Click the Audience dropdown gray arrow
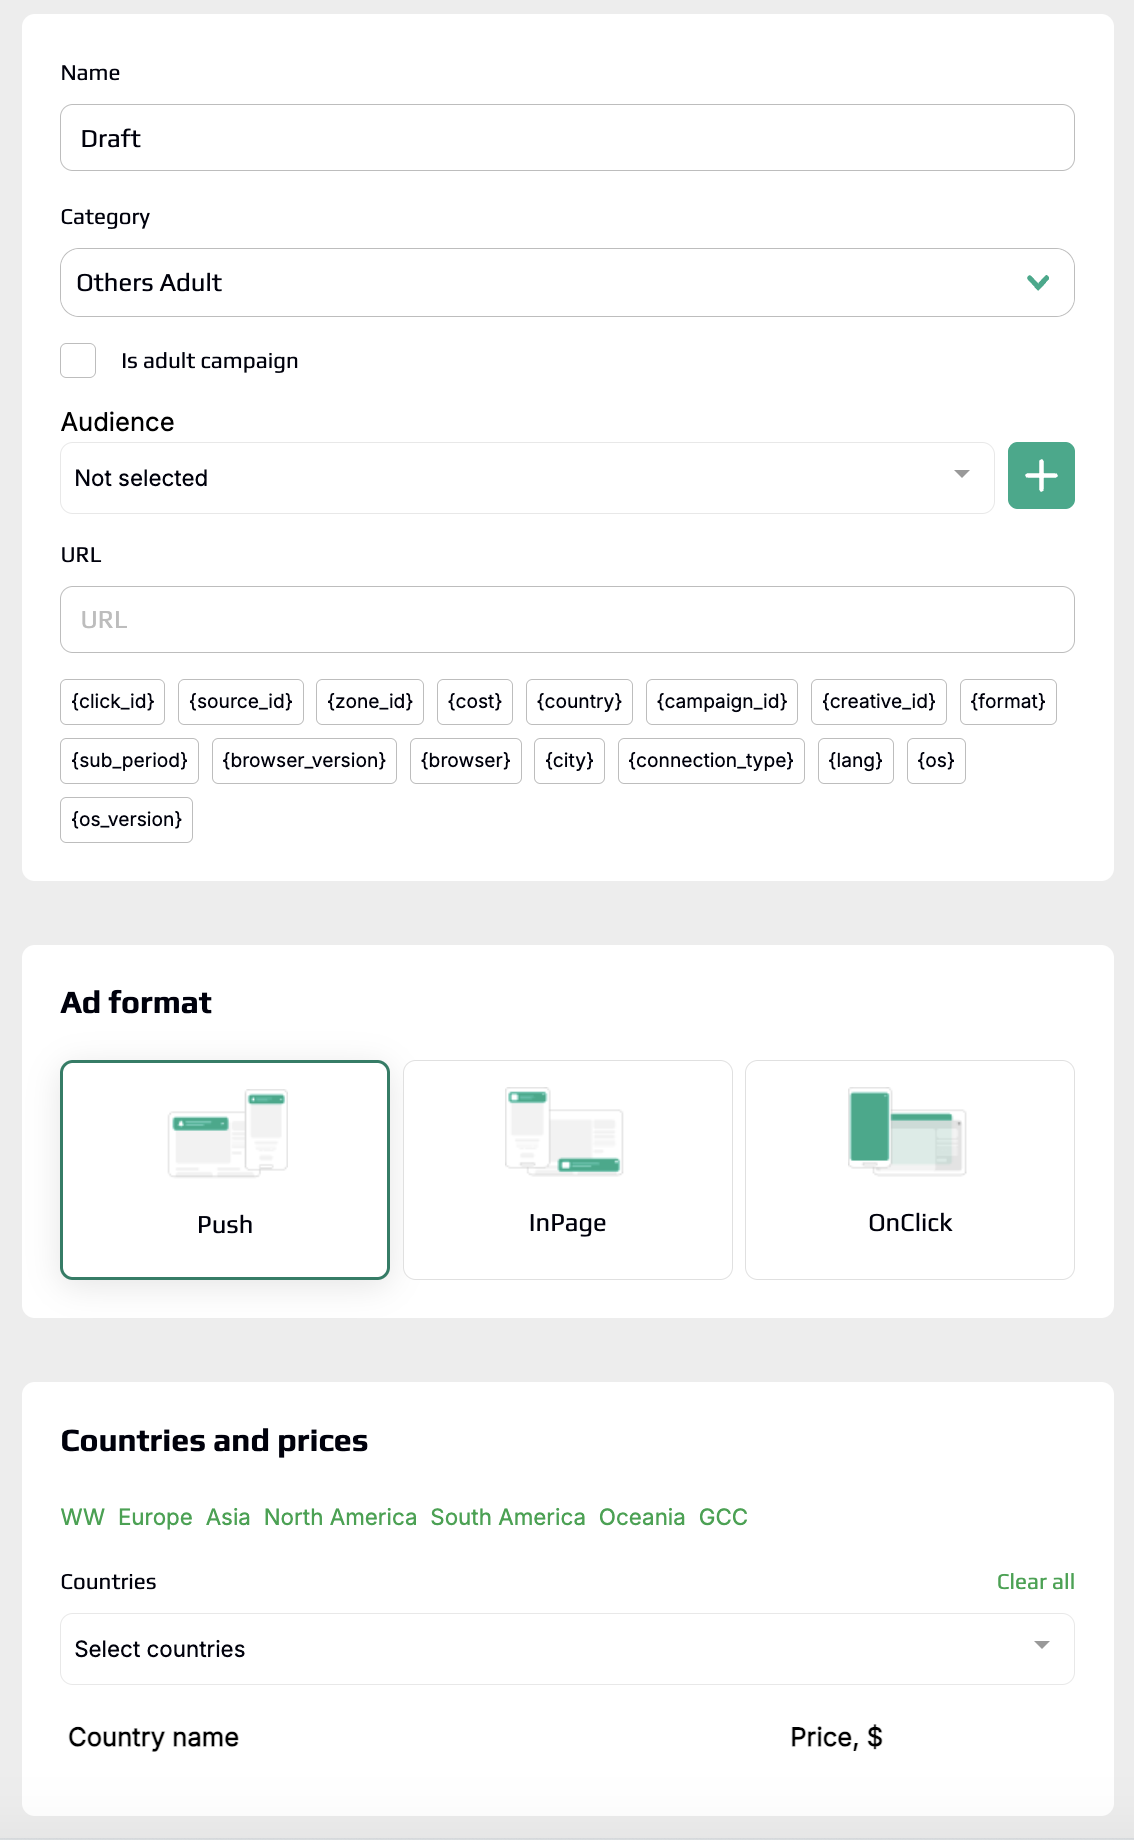Image resolution: width=1134 pixels, height=1840 pixels. (962, 474)
